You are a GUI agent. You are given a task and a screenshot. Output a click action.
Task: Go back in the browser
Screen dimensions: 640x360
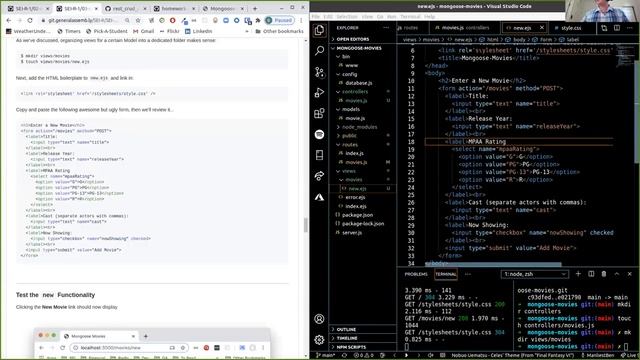9,20
